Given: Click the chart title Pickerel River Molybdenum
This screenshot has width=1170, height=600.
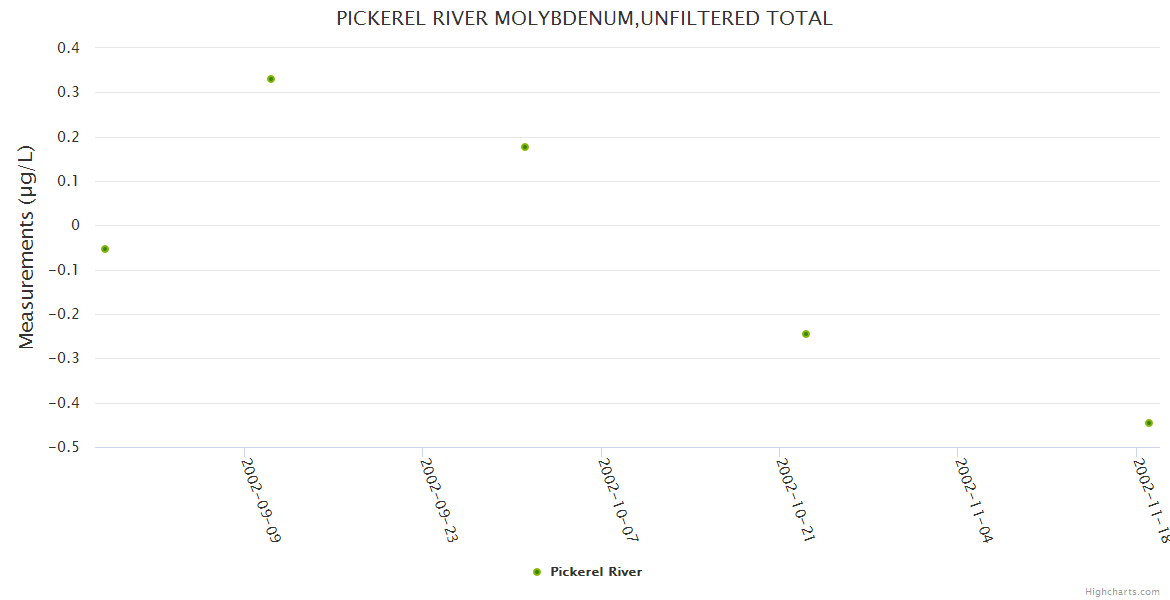Looking at the screenshot, I should click(584, 19).
